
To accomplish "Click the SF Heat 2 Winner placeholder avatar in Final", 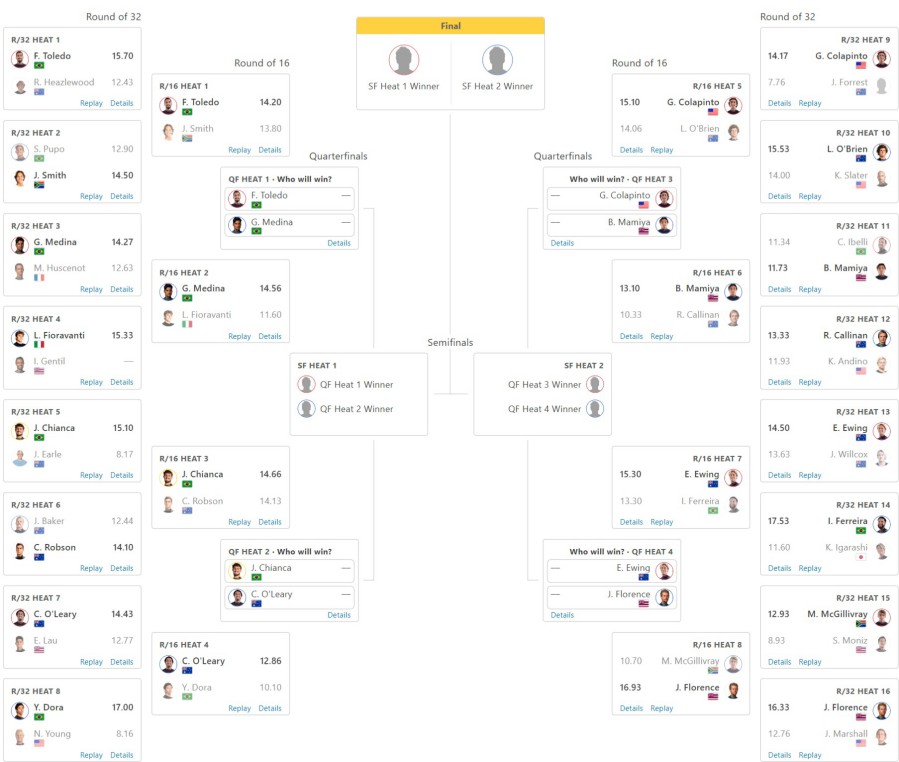I will click(x=497, y=60).
